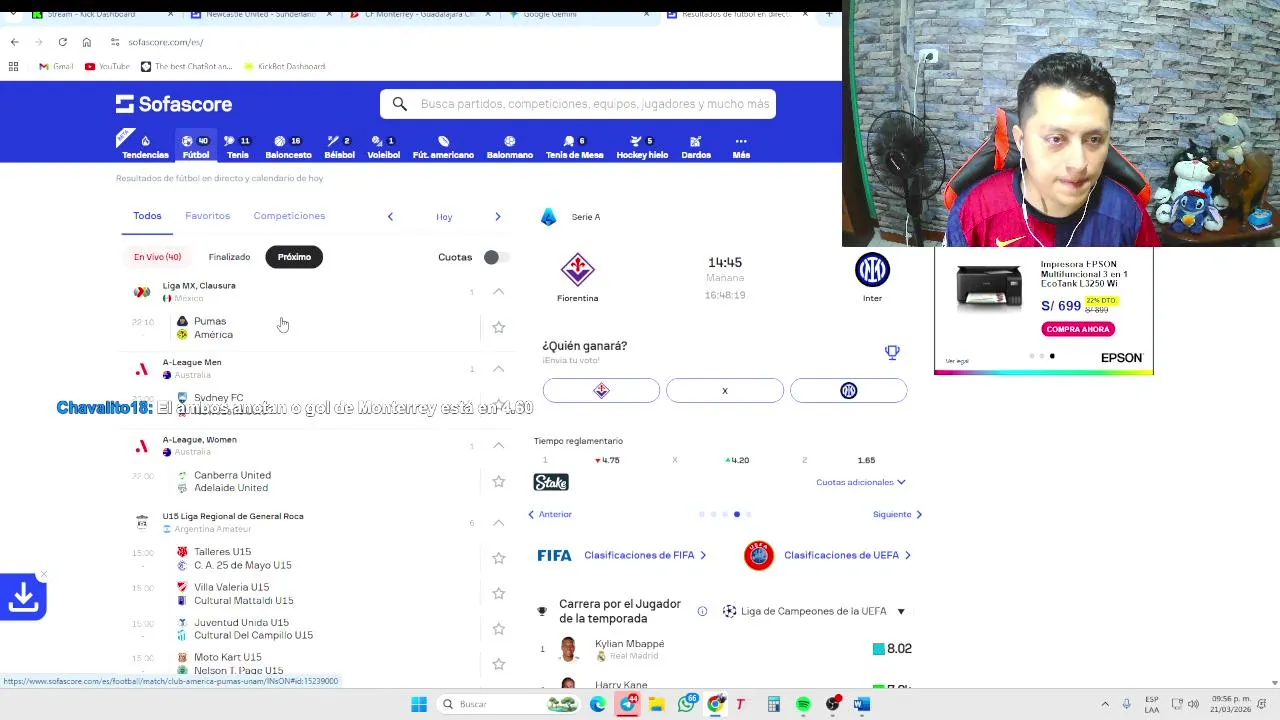Screen dimensions: 1280x720
Task: Switch to CF Monterrey - Guadalajara tab
Action: (420, 14)
